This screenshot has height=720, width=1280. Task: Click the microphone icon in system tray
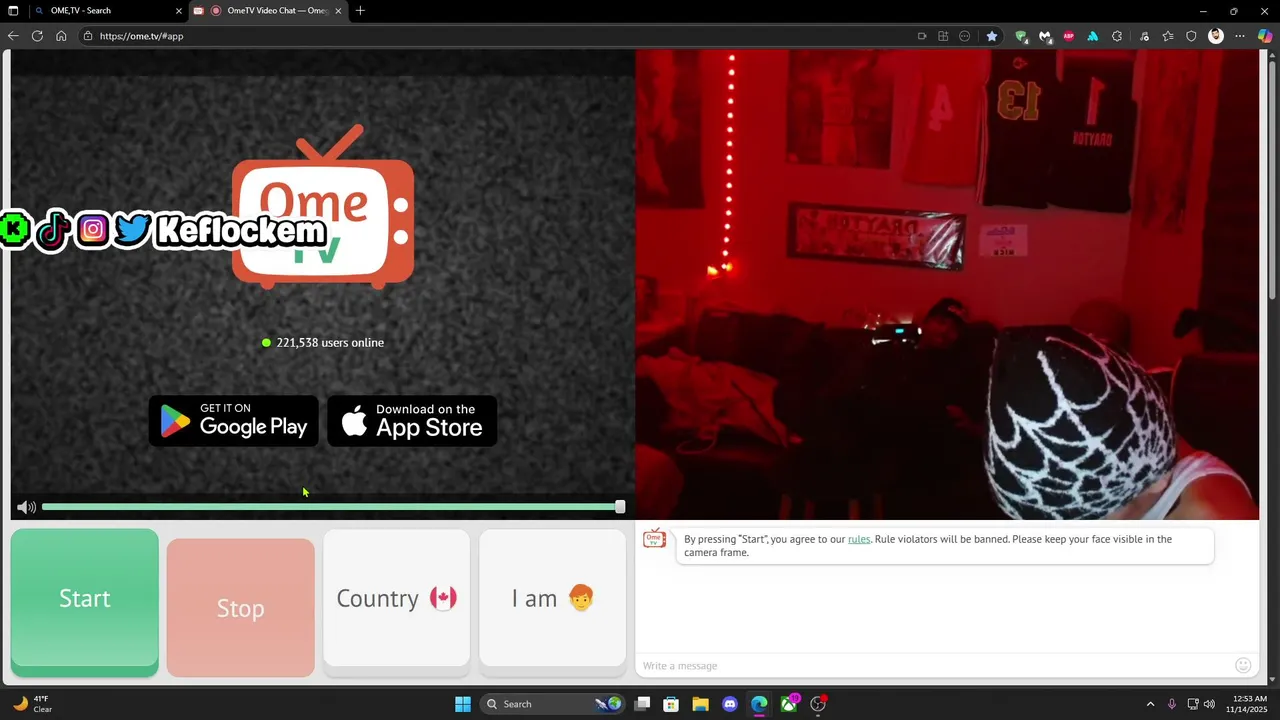(1172, 704)
